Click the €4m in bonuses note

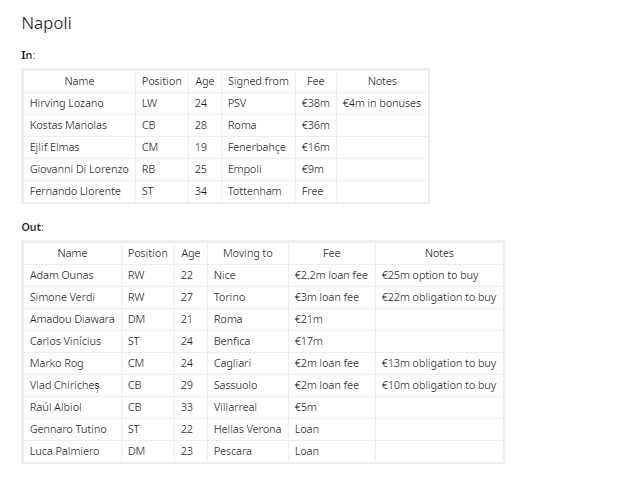click(x=382, y=103)
